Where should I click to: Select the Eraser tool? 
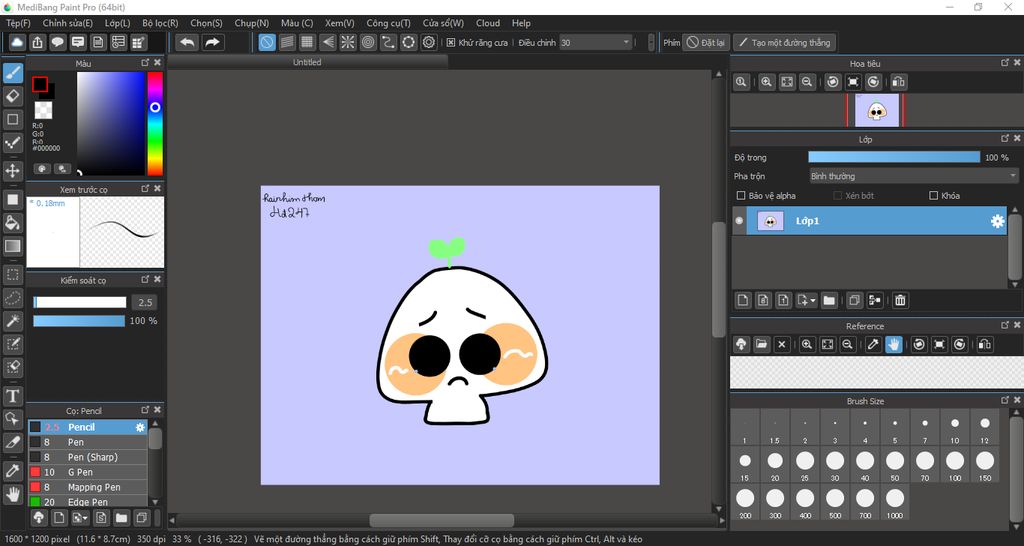pos(12,96)
